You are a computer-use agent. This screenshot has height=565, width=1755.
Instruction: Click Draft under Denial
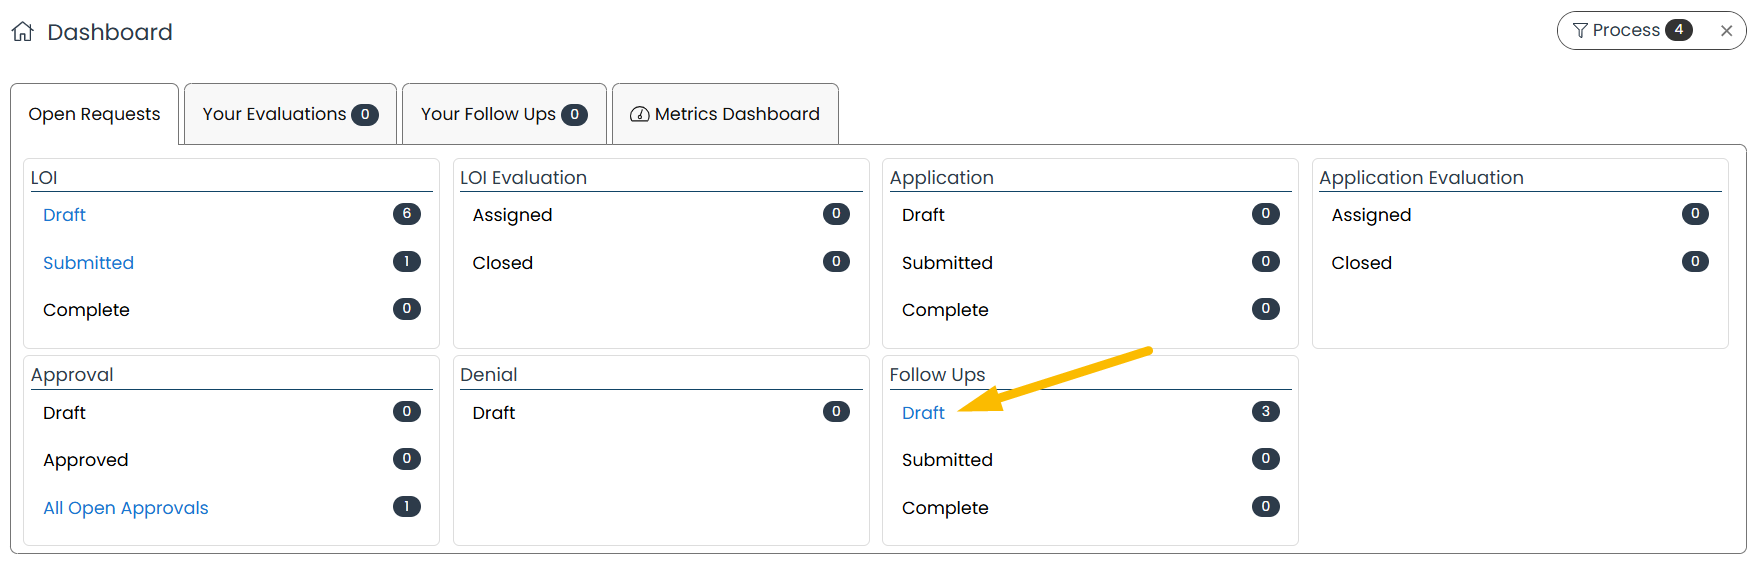point(494,413)
